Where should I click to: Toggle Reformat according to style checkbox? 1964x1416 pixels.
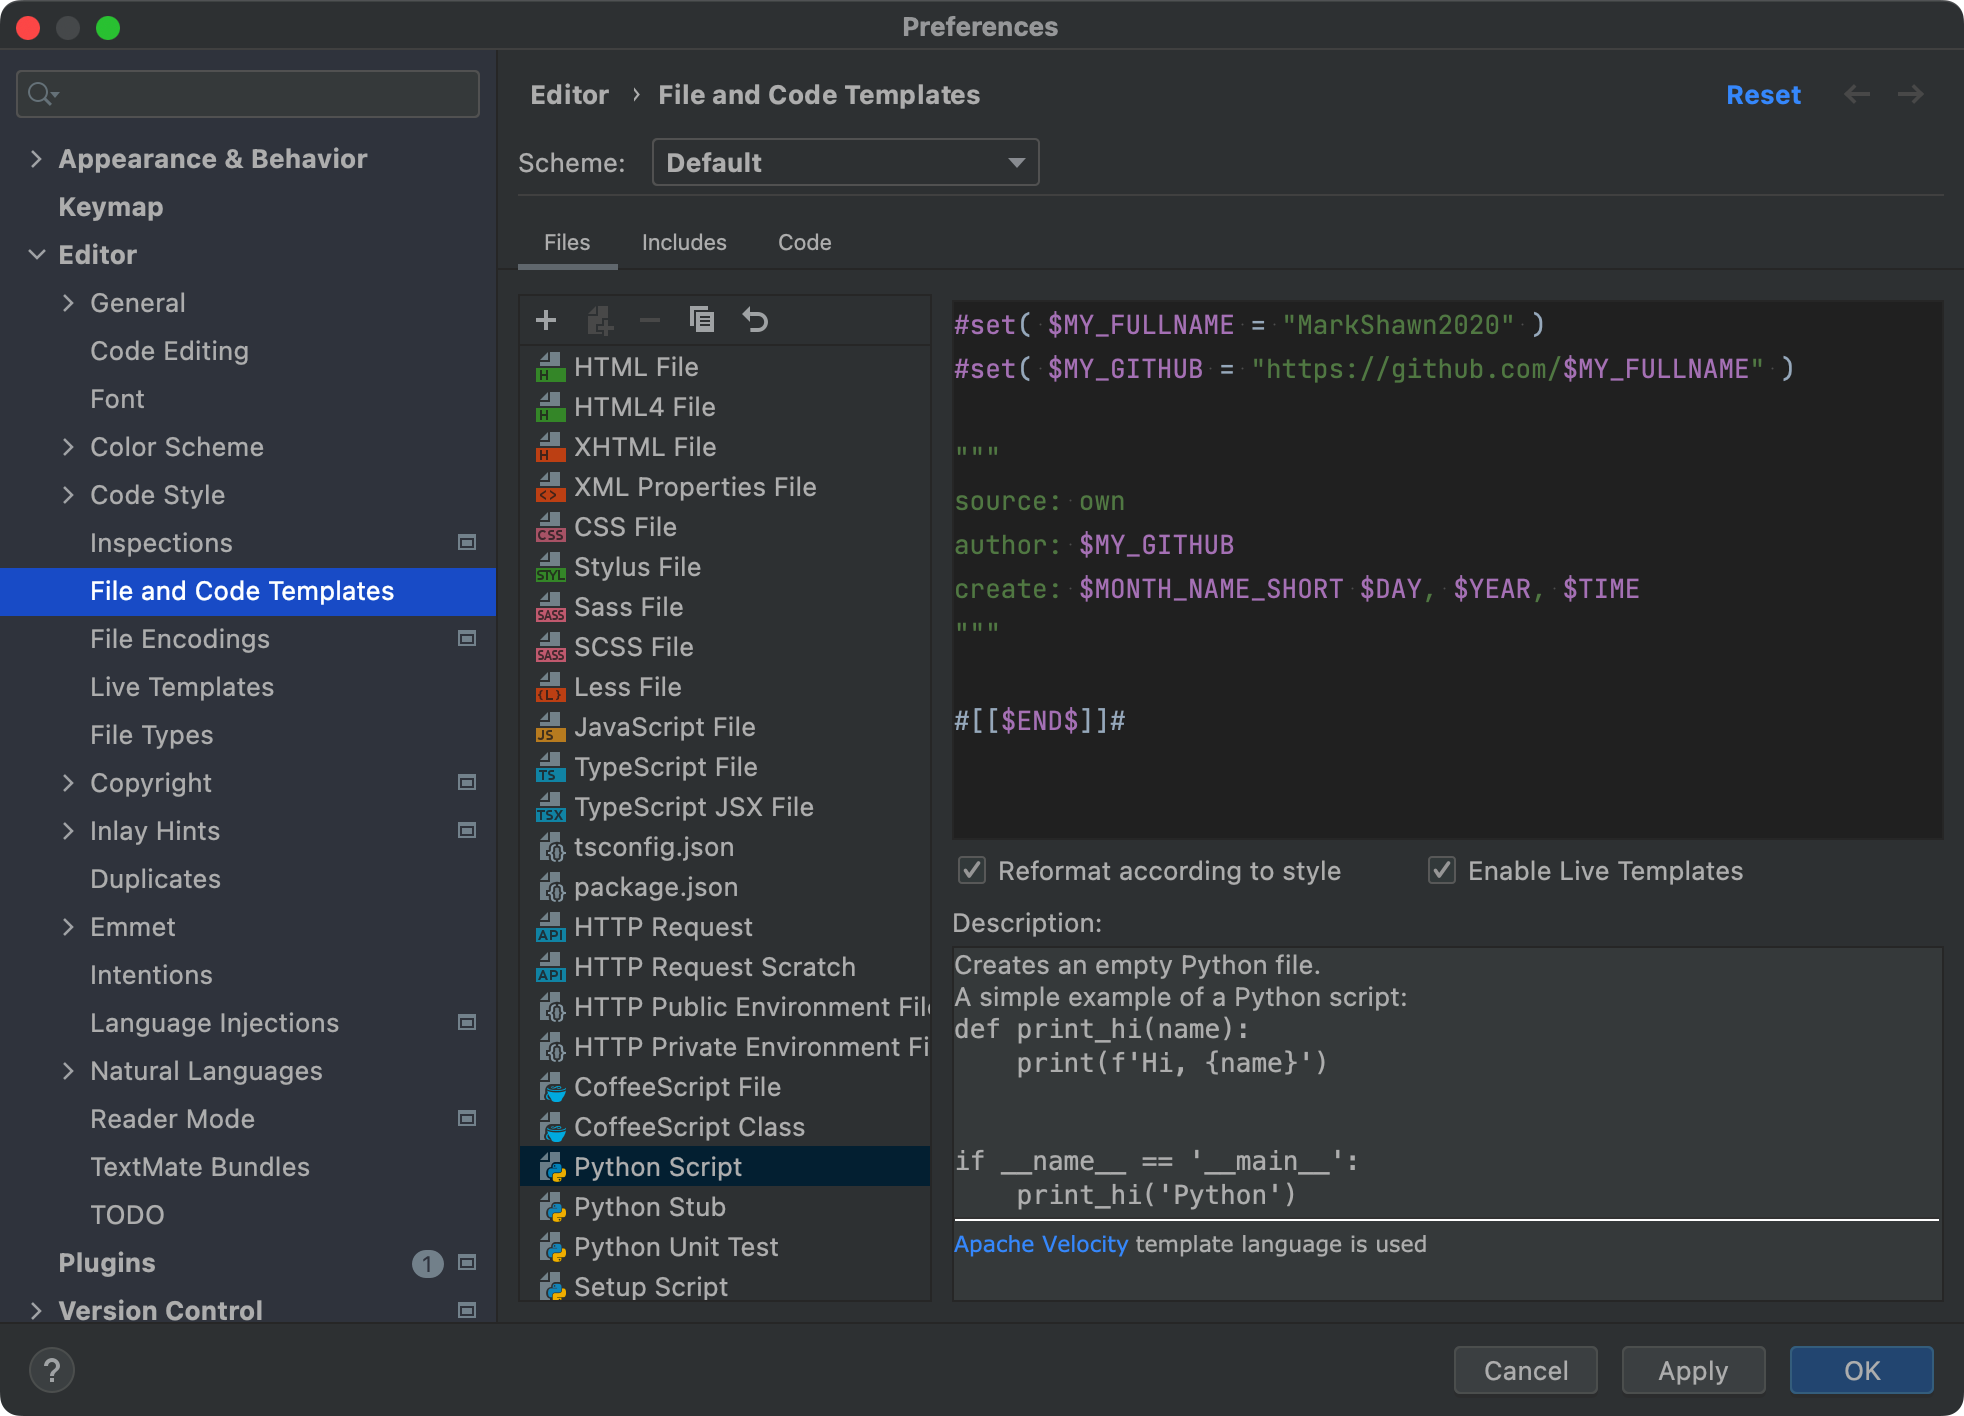pyautogui.click(x=972, y=870)
